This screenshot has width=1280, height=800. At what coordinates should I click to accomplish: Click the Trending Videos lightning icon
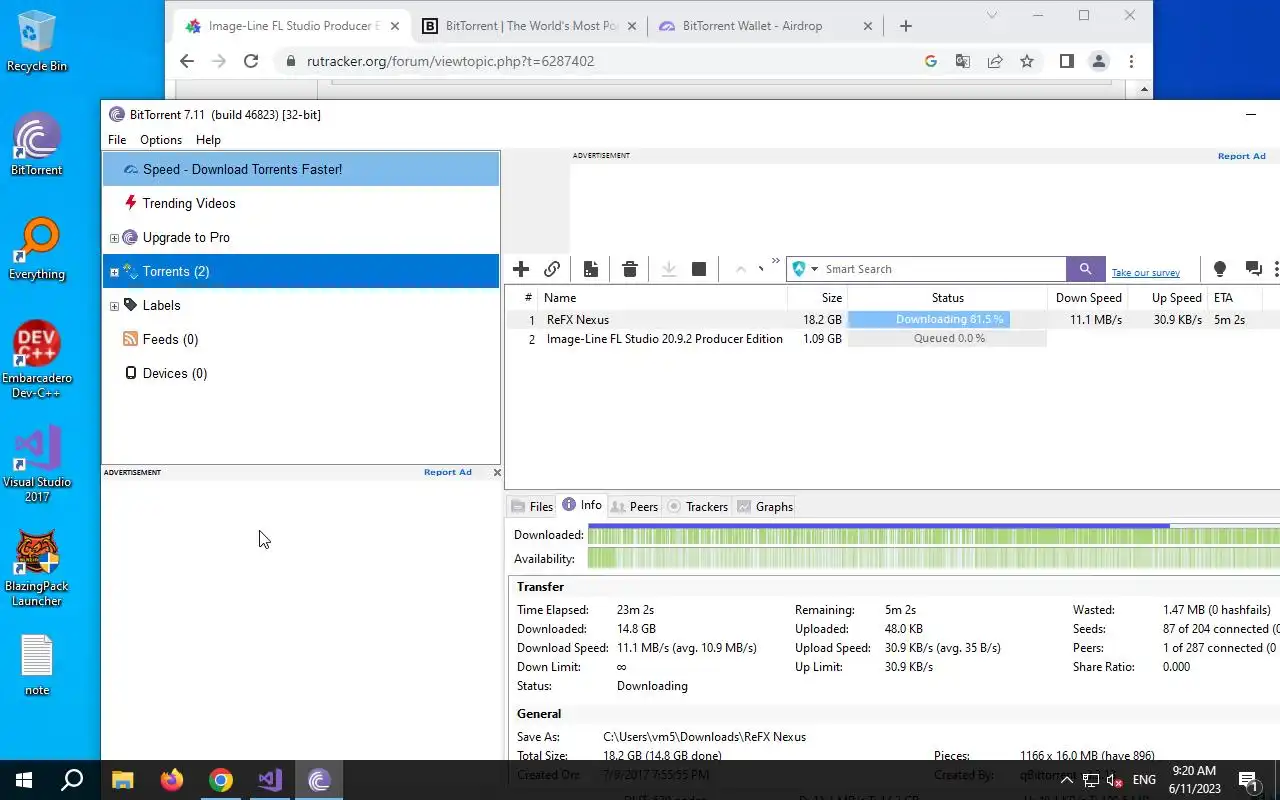point(130,203)
